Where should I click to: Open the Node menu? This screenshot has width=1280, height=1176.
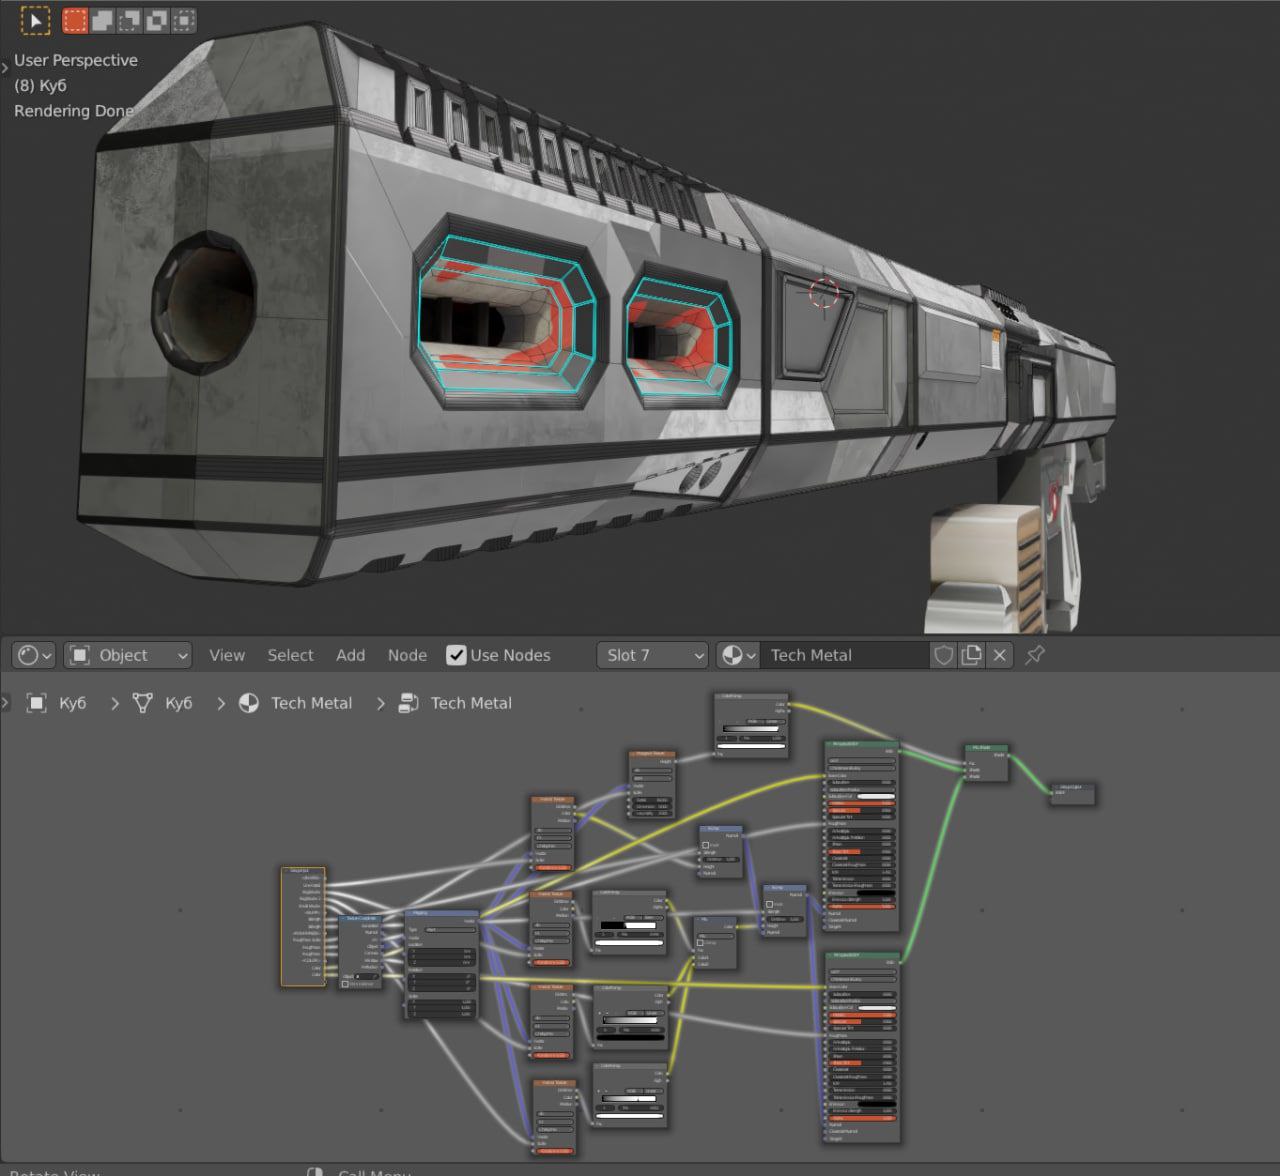point(407,655)
